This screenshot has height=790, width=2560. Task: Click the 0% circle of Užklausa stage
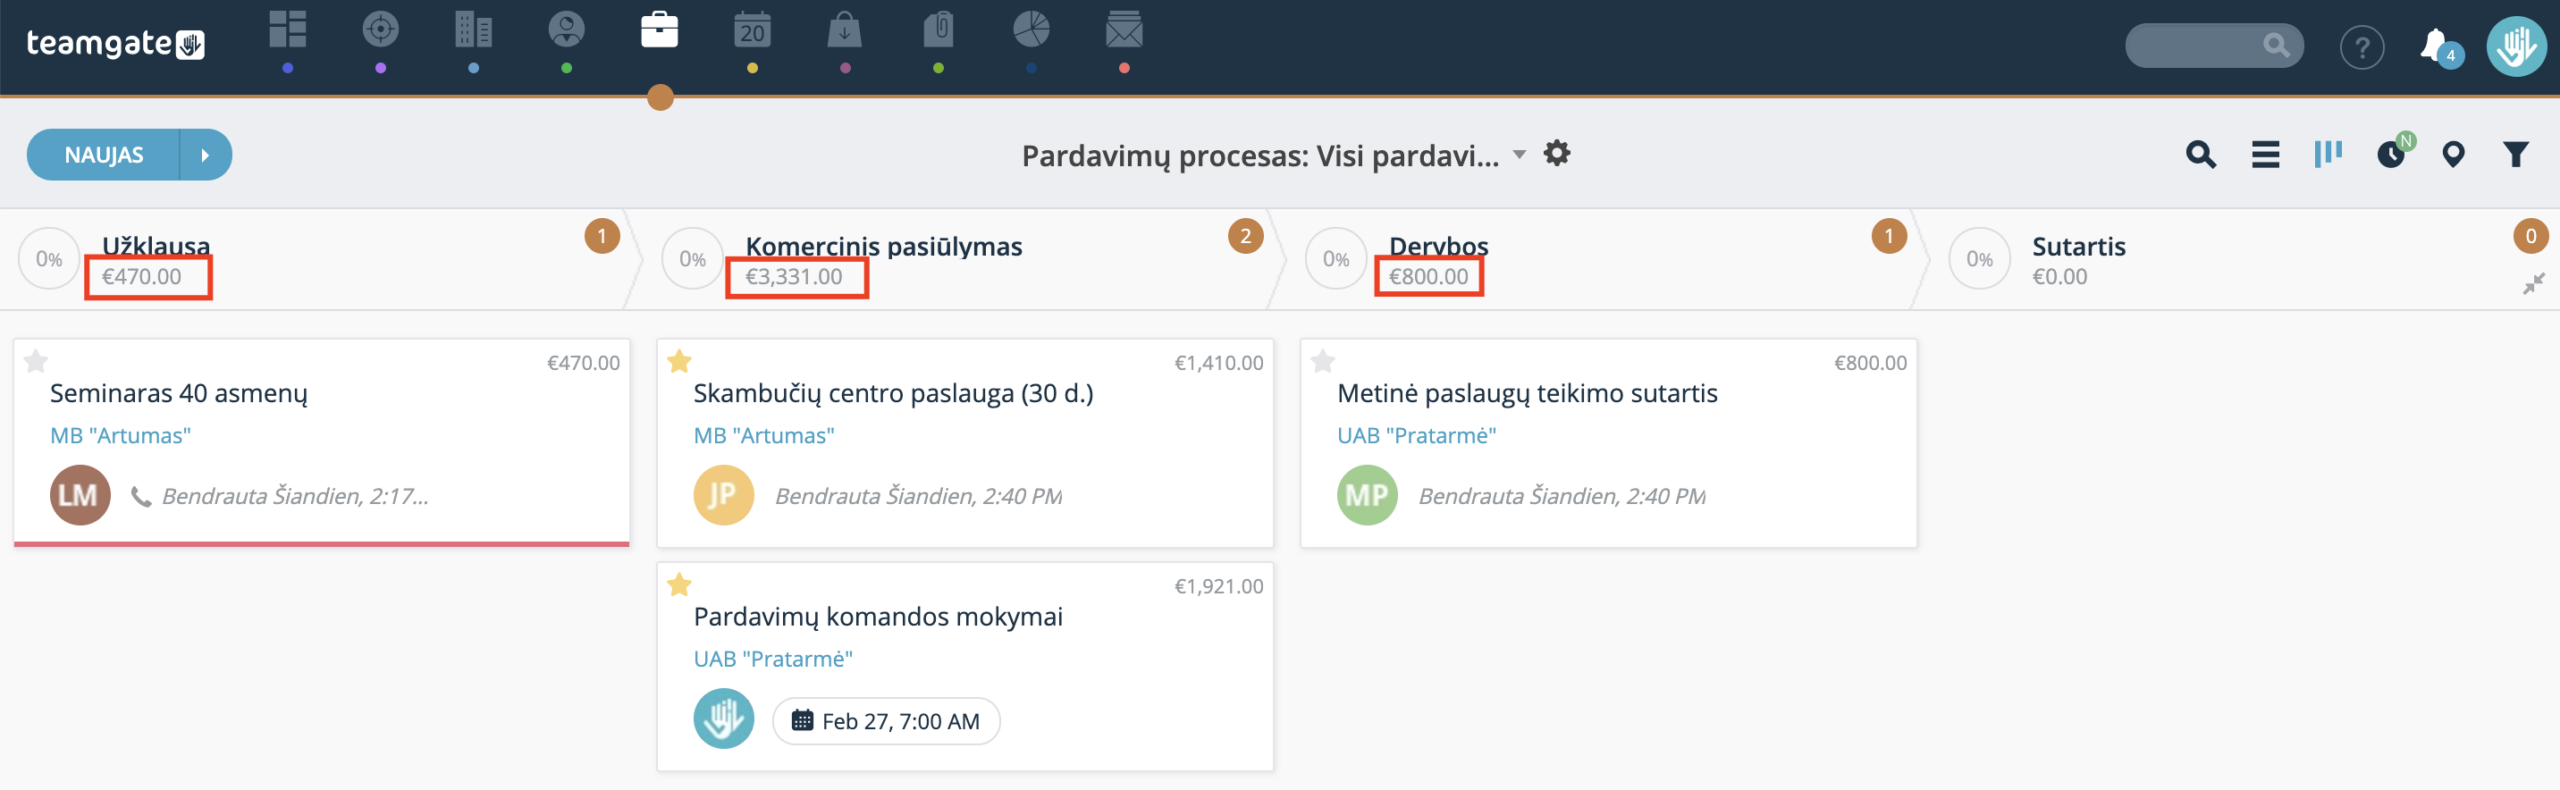48,259
